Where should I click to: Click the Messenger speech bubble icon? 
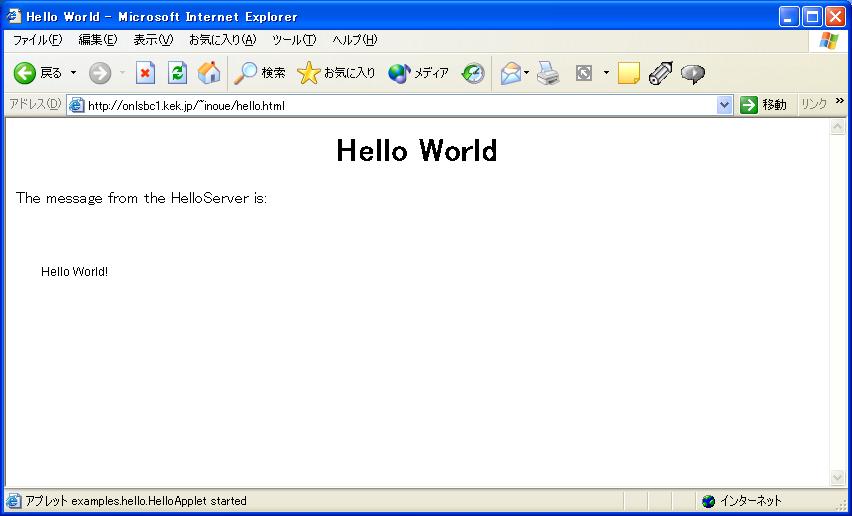(x=692, y=73)
